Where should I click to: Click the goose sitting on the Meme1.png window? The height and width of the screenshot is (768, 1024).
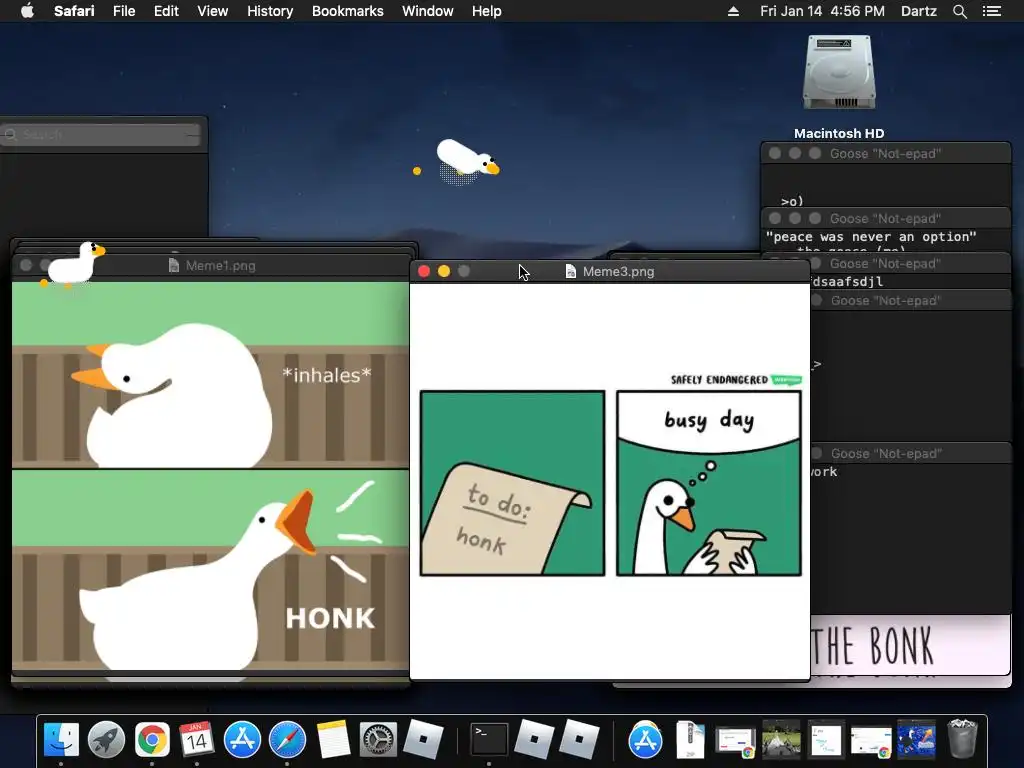pyautogui.click(x=76, y=263)
